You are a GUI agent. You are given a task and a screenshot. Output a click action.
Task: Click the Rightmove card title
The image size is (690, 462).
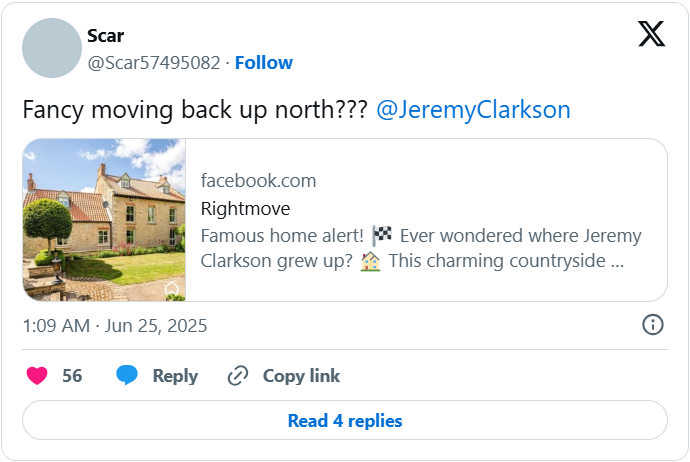coord(245,209)
